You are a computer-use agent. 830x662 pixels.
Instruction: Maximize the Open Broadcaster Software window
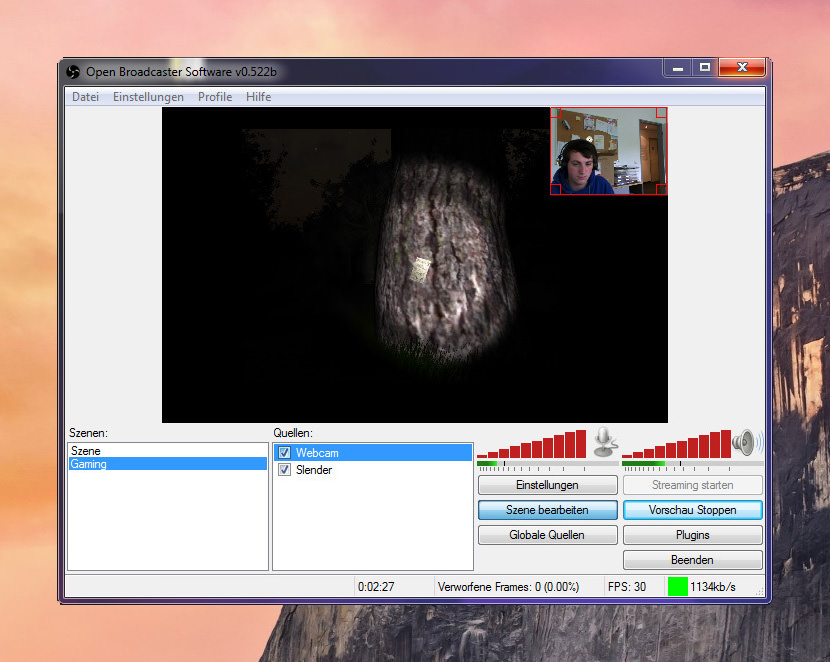(x=705, y=68)
